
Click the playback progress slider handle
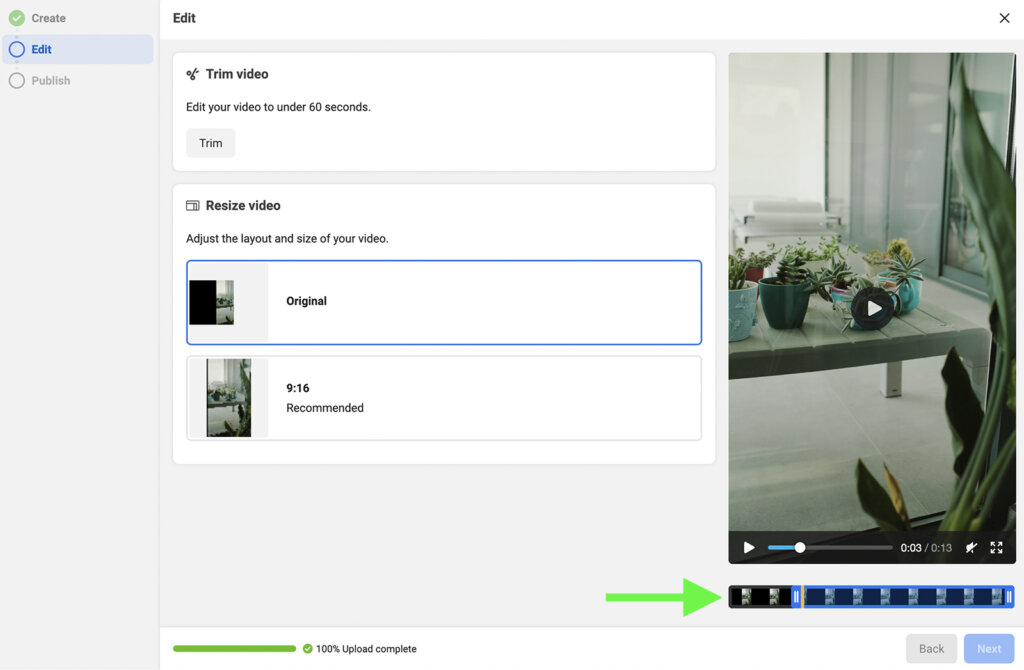[800, 547]
